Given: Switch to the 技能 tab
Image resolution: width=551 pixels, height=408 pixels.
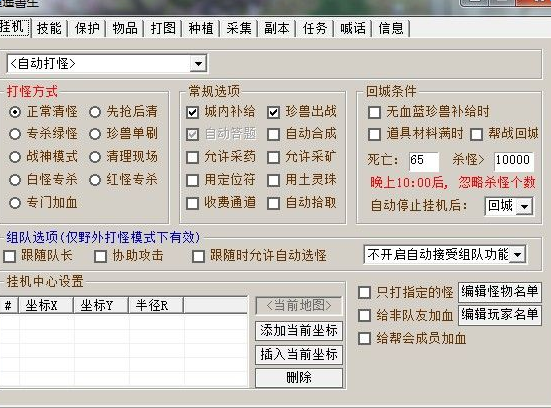Looking at the screenshot, I should click(x=49, y=28).
